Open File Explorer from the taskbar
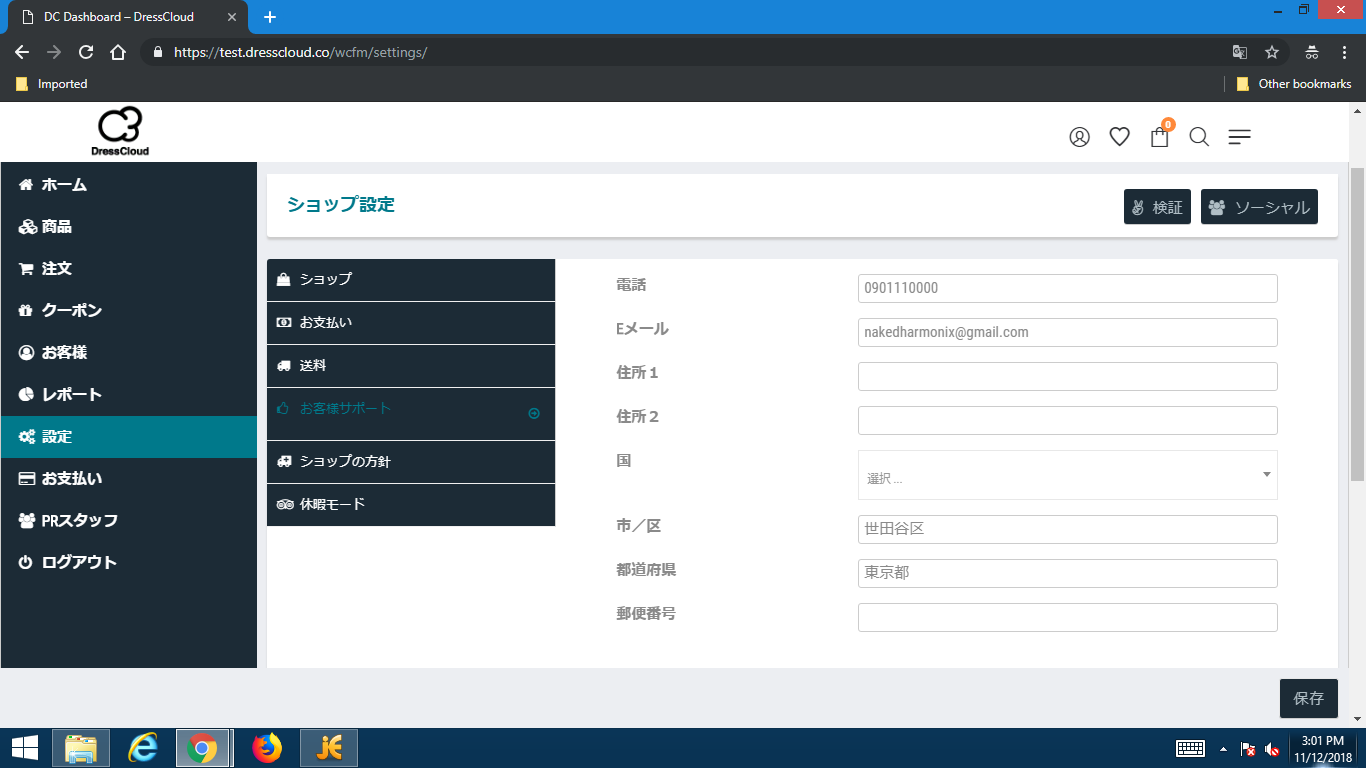Screen dimensions: 1366x768 [81, 748]
